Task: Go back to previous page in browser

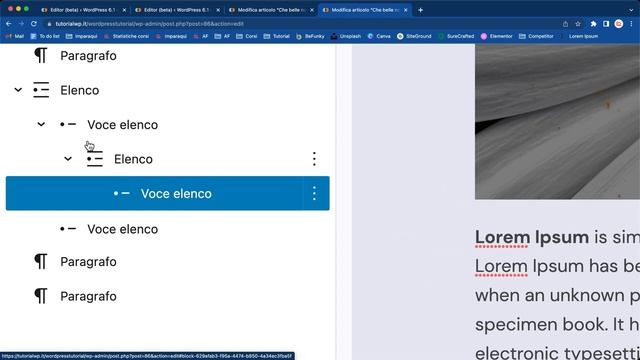Action: (x=9, y=24)
